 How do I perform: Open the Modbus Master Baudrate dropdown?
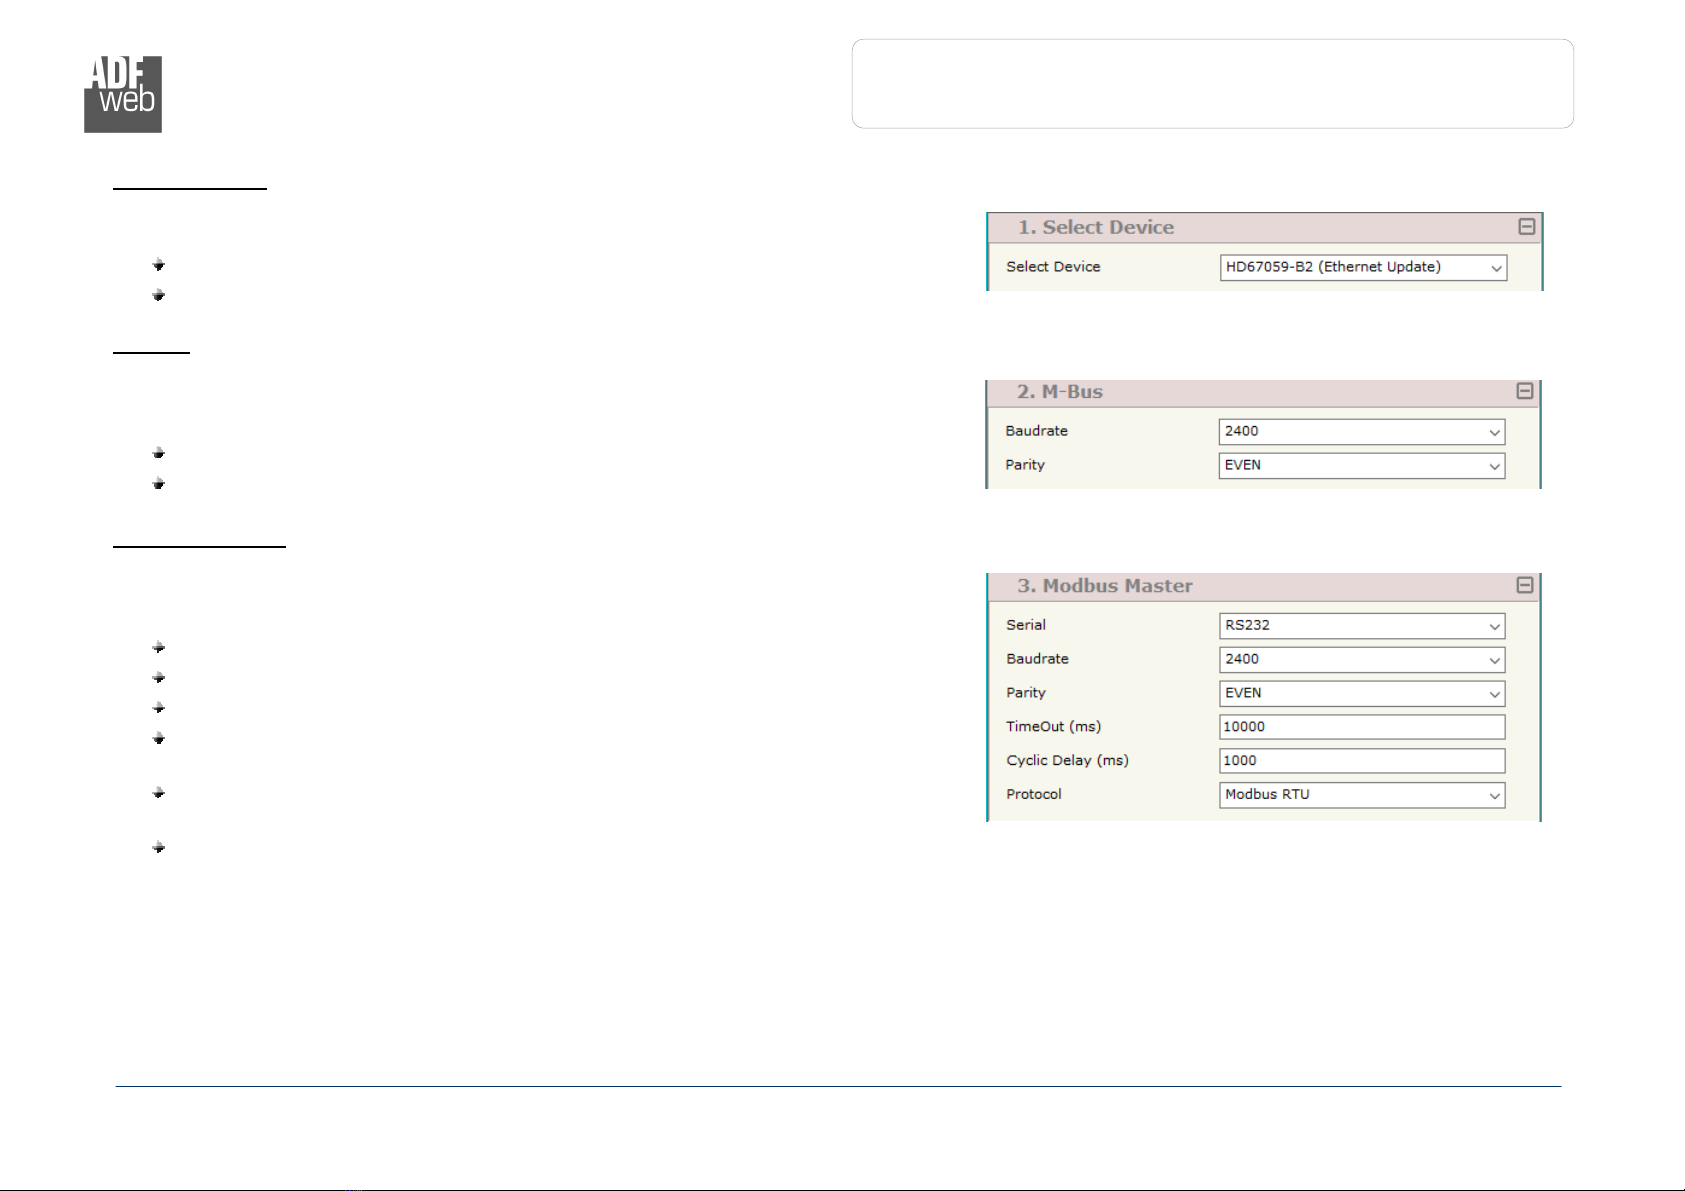[1362, 659]
